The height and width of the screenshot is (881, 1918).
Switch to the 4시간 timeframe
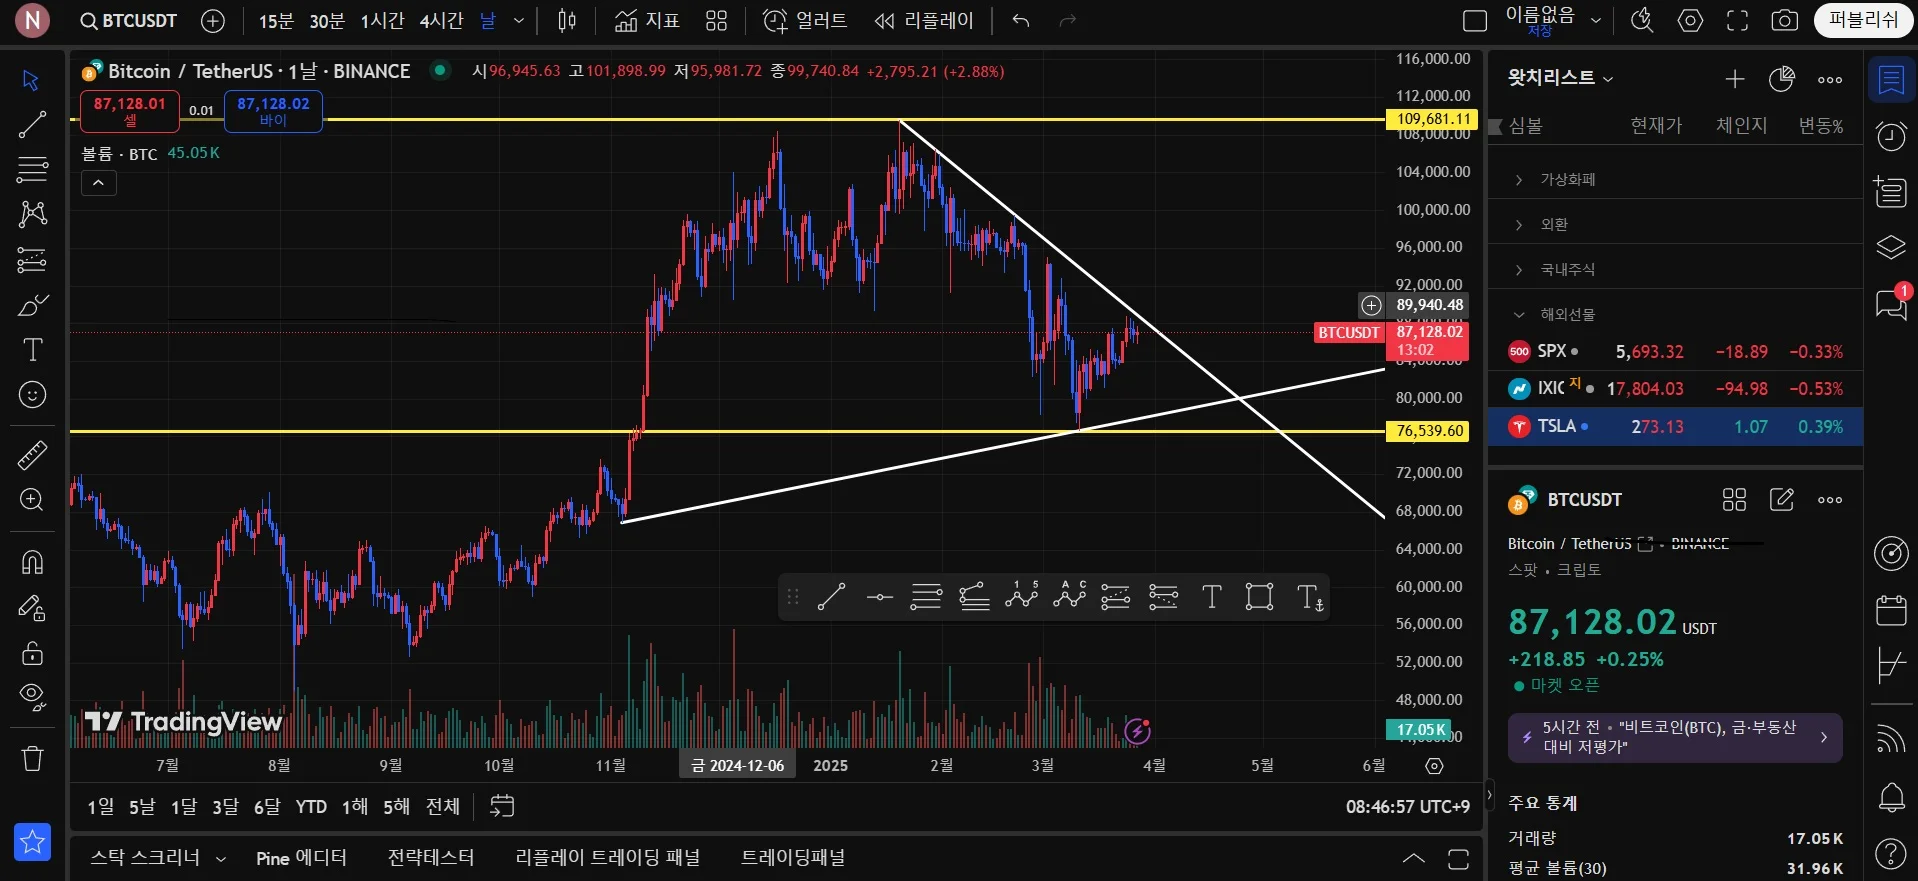point(441,21)
